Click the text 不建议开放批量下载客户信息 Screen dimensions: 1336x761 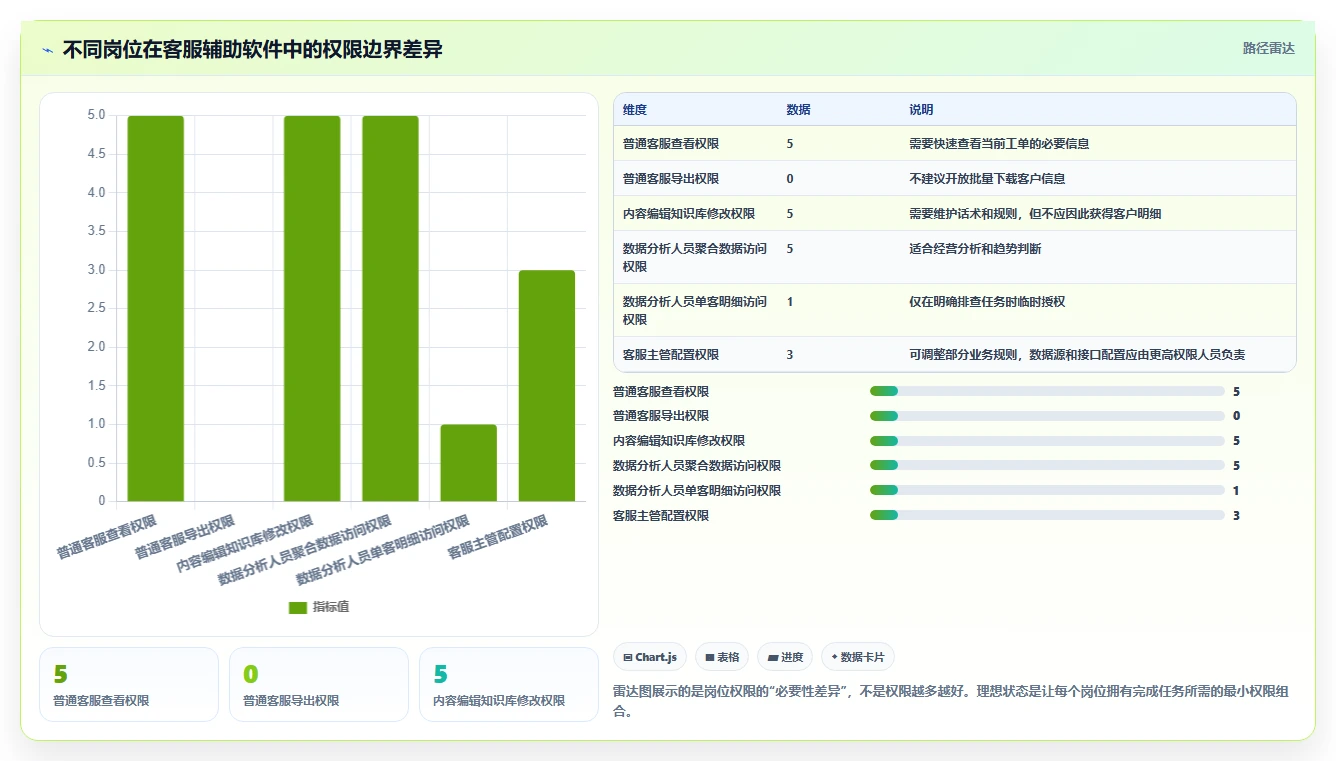(x=987, y=179)
